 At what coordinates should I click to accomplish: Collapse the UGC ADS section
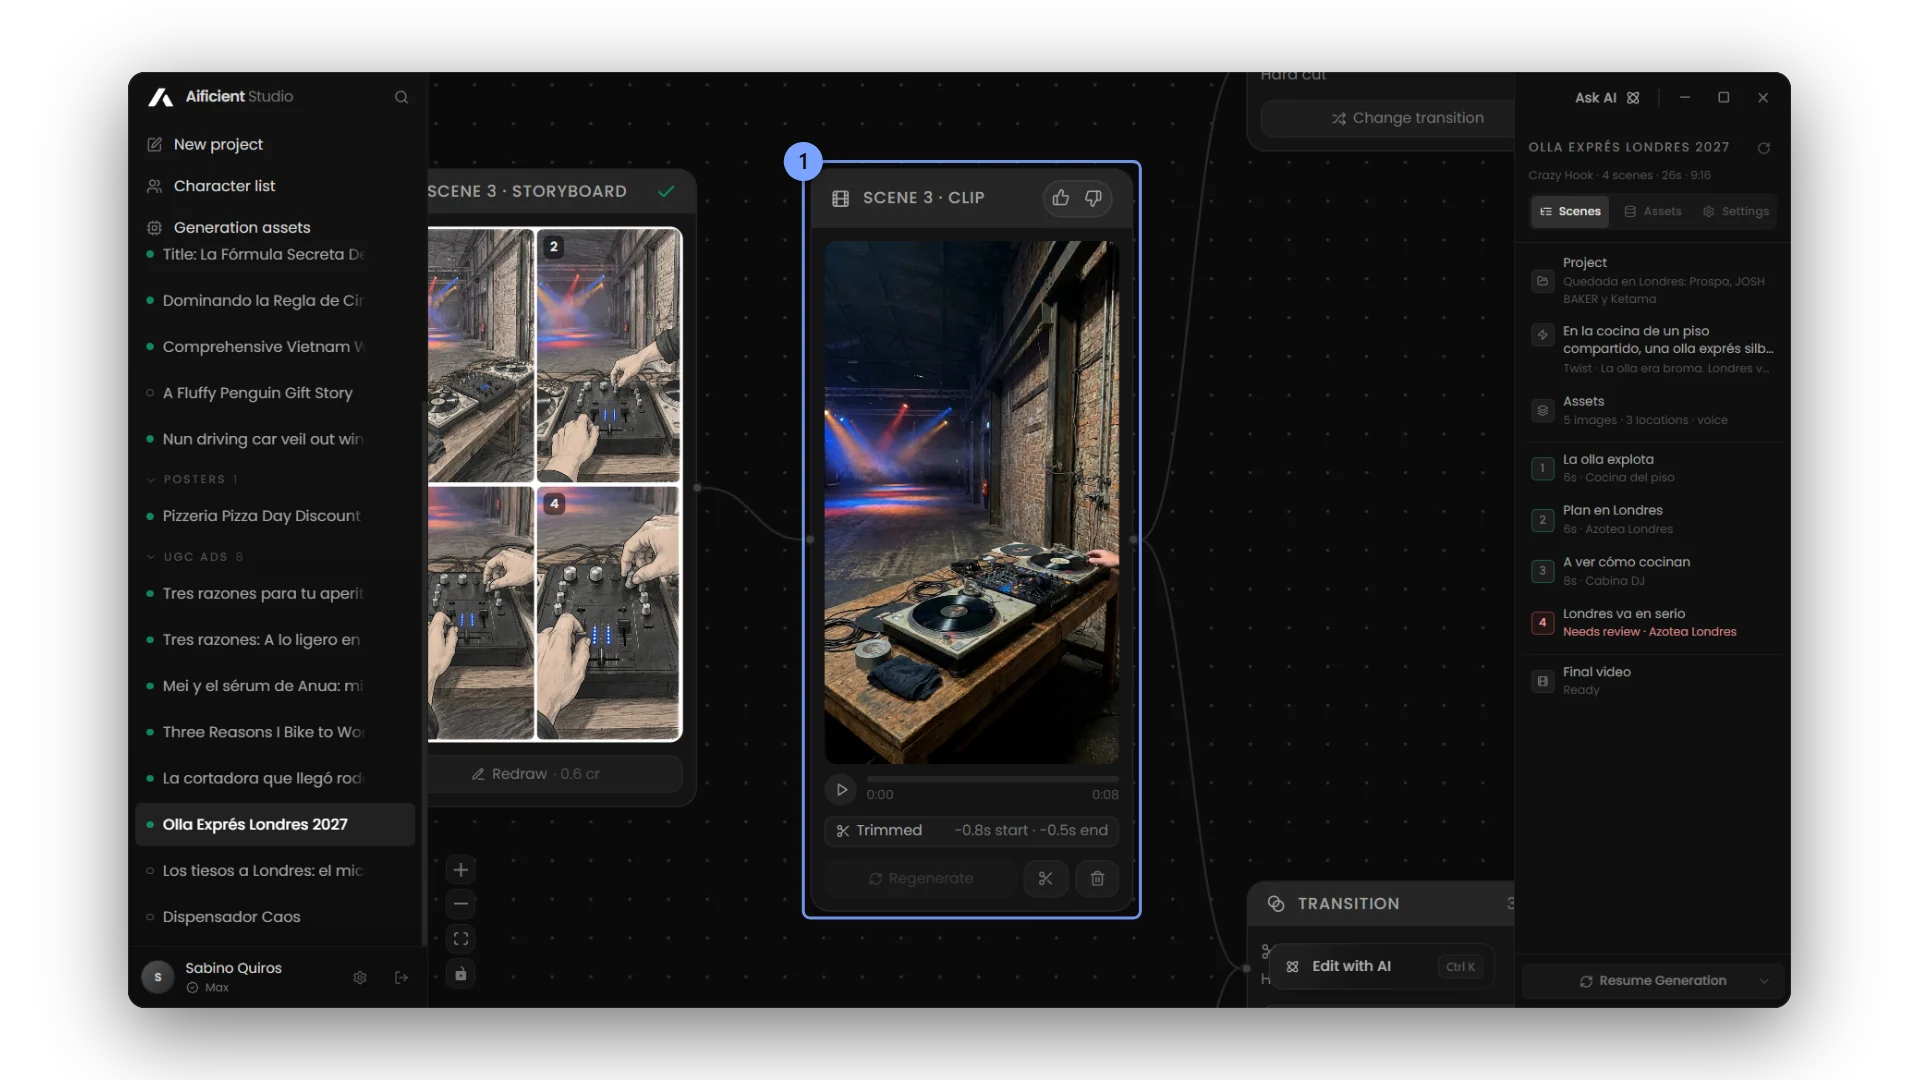(196, 557)
